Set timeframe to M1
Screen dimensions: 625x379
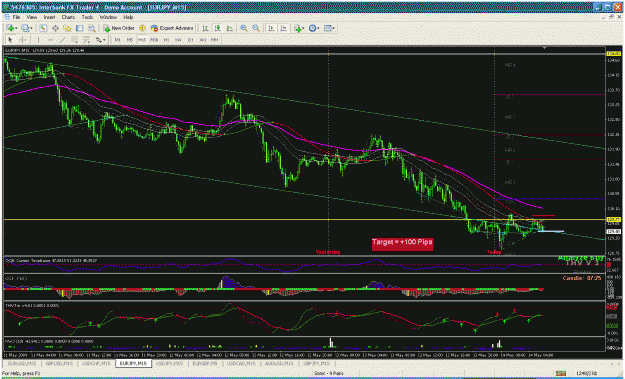pyautogui.click(x=118, y=39)
